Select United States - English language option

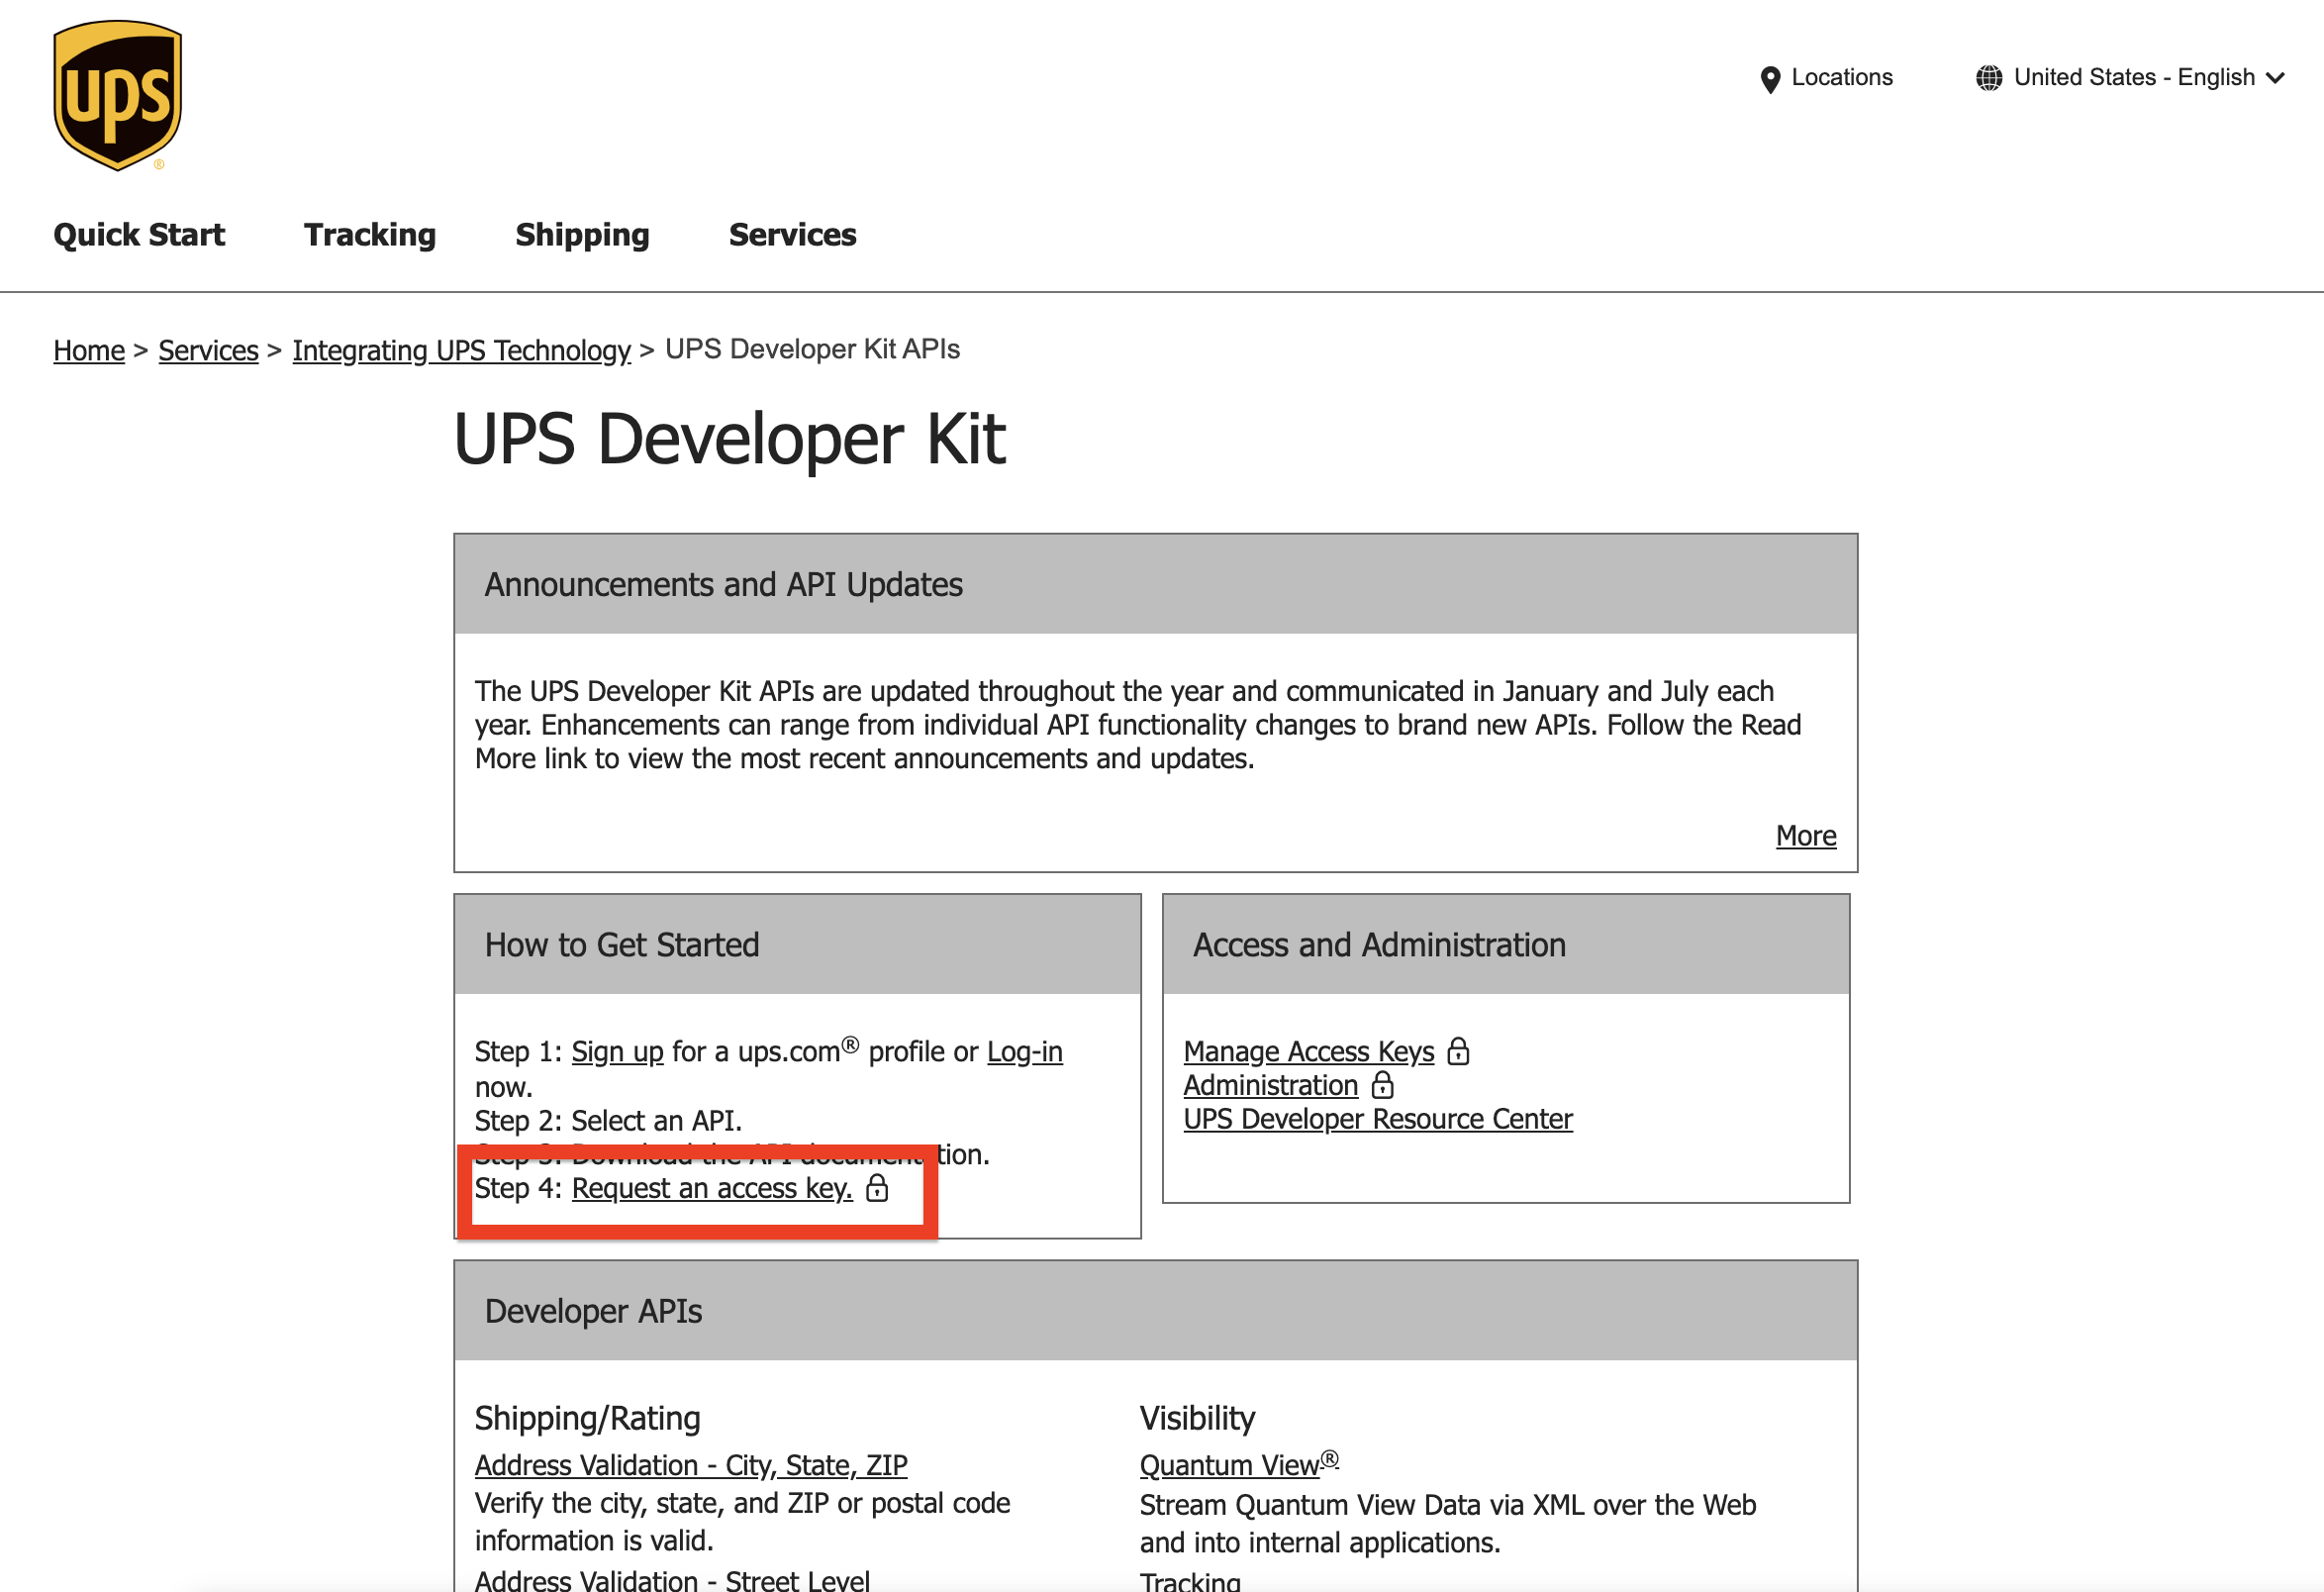coord(2134,77)
